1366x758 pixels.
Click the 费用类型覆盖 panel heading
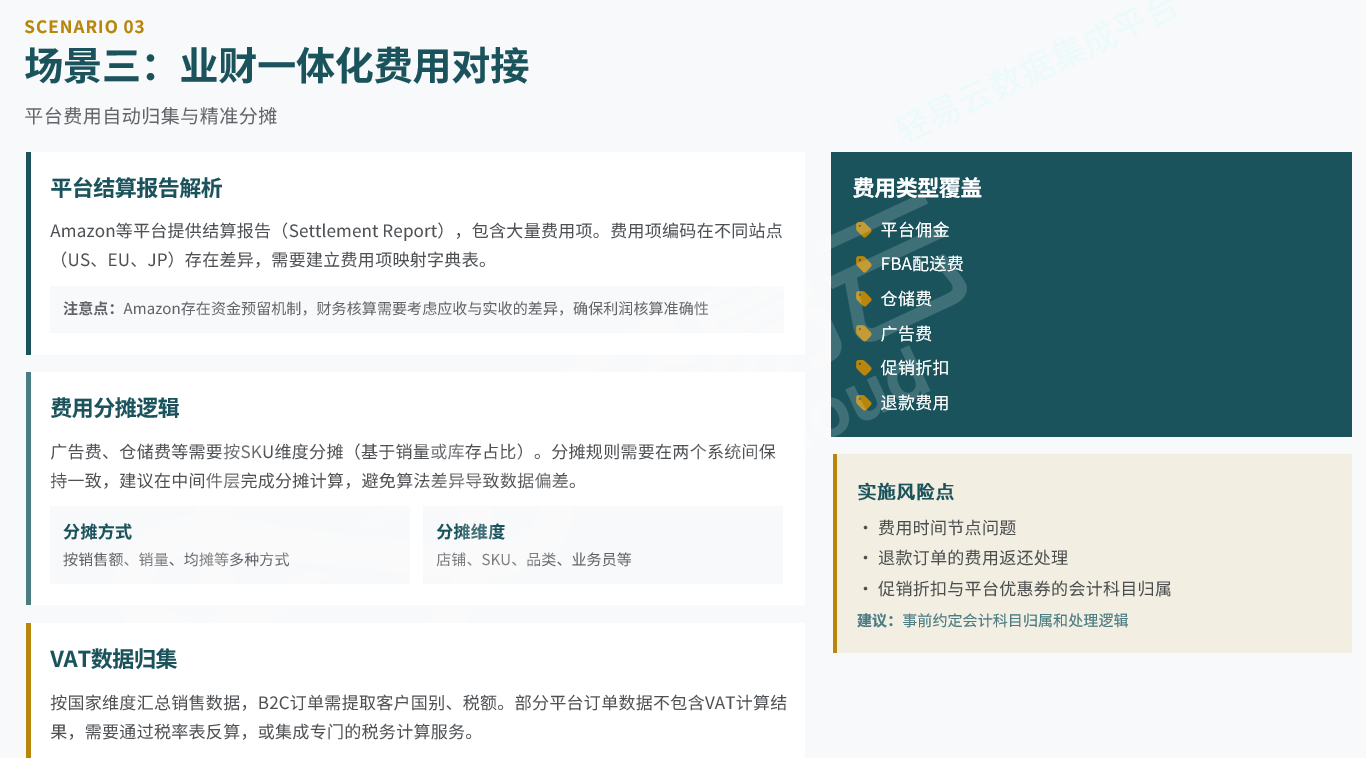point(917,188)
